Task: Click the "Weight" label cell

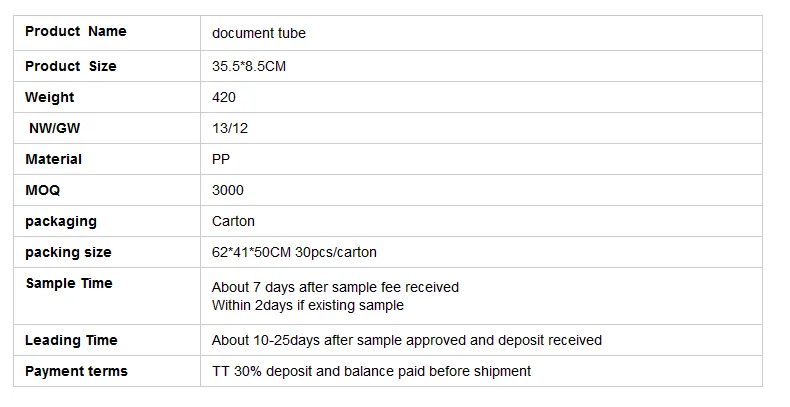Action: (x=50, y=97)
